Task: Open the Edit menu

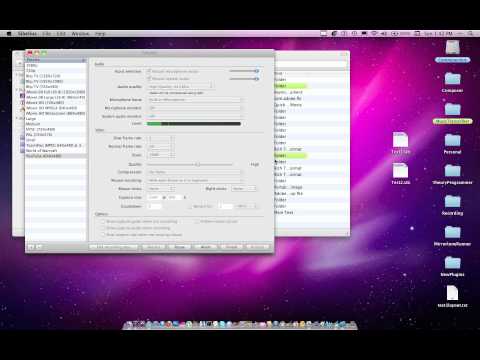Action: coord(61,34)
